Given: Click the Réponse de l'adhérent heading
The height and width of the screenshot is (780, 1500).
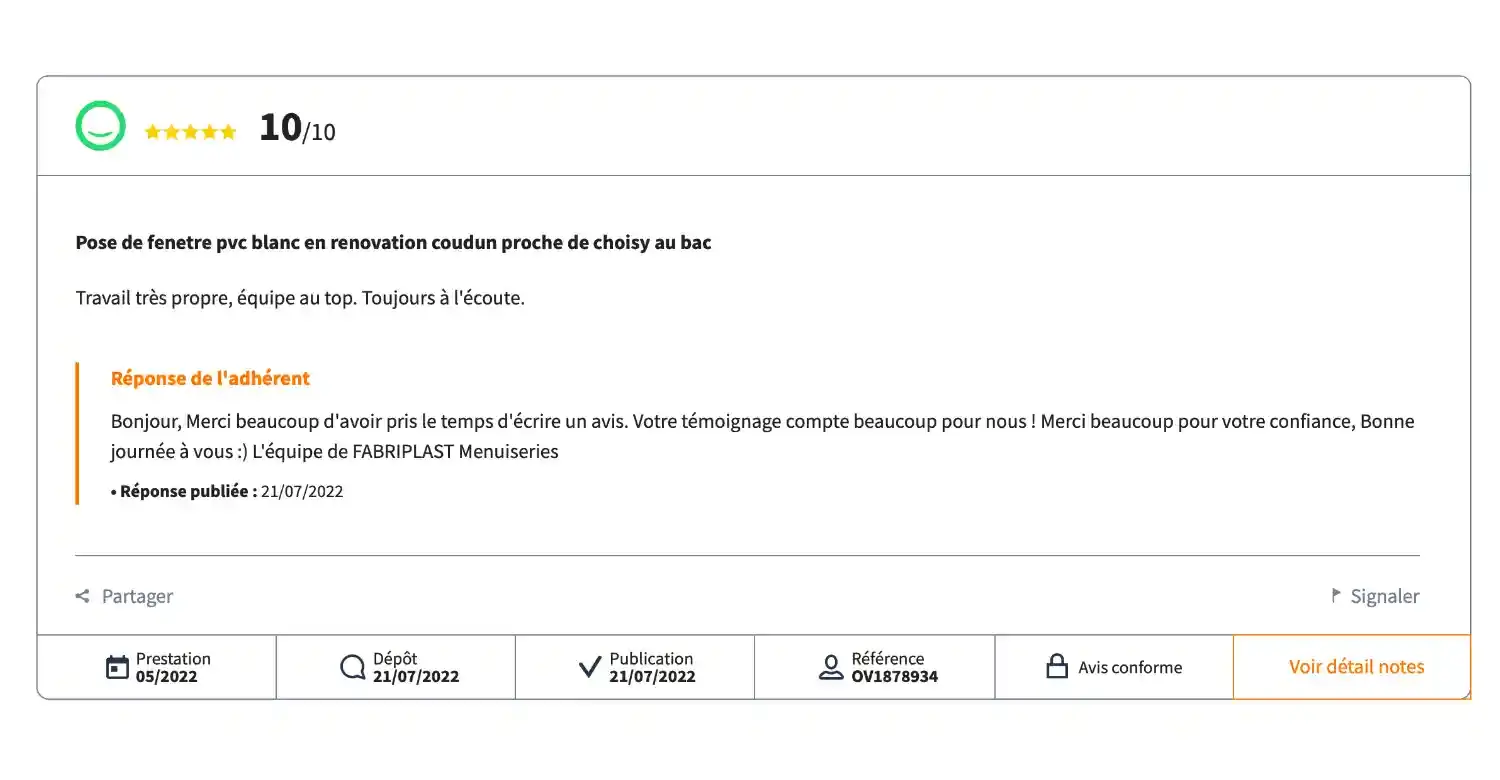Looking at the screenshot, I should coord(210,378).
